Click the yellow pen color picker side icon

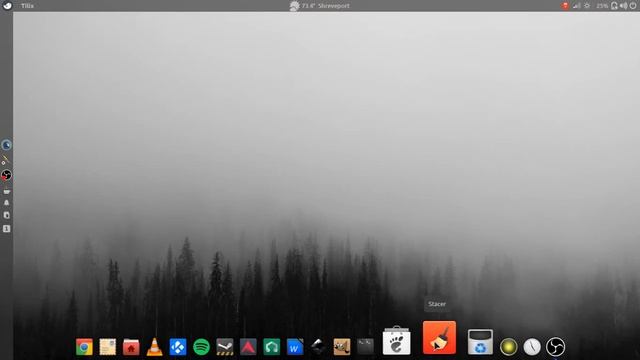5,160
